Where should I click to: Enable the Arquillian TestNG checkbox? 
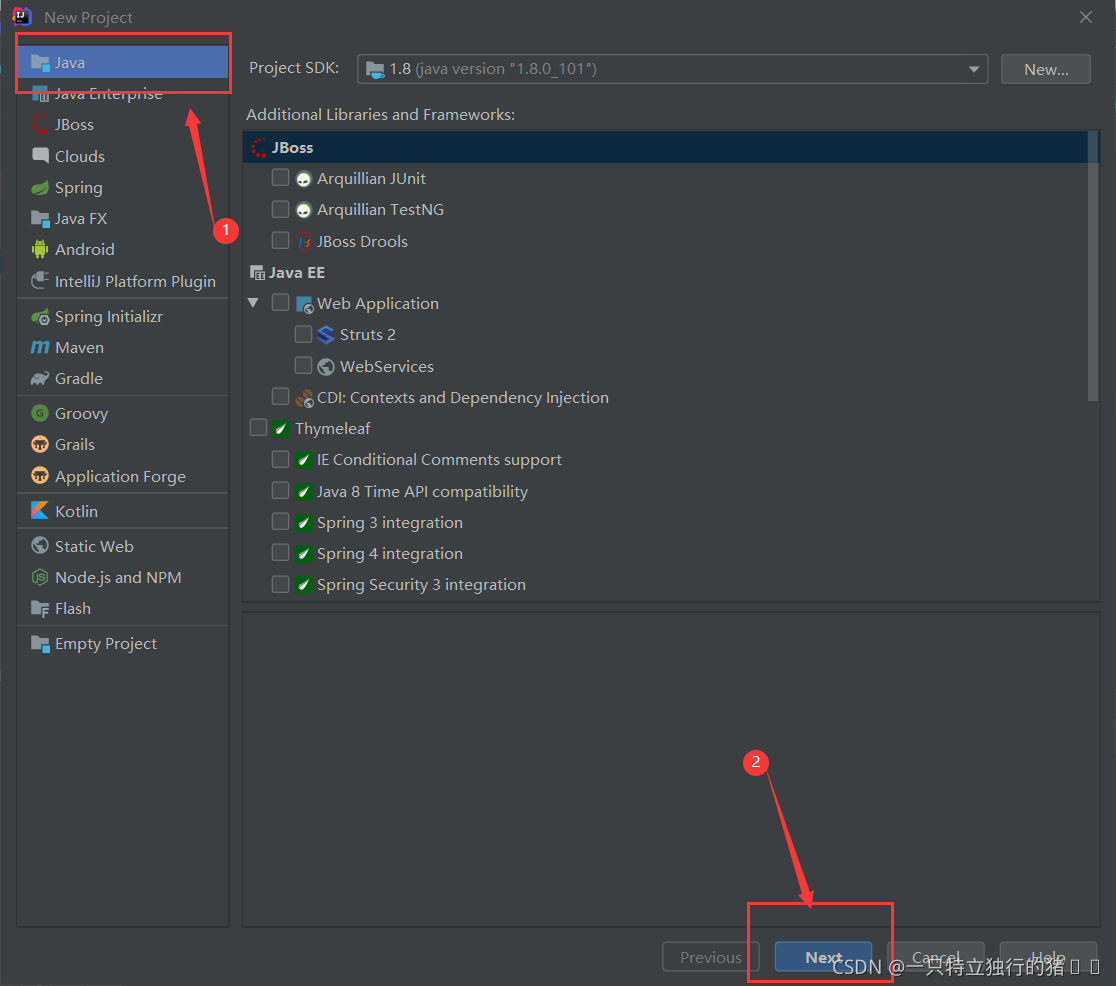click(280, 209)
